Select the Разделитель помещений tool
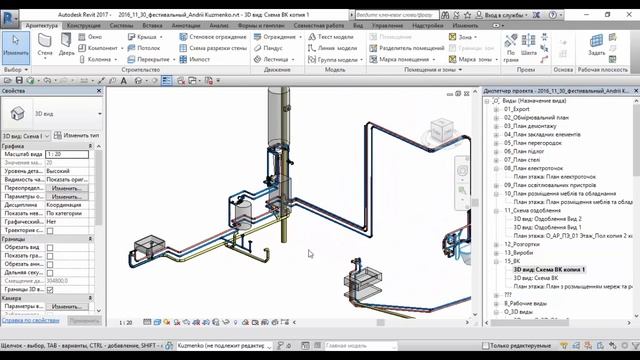Viewport: 640px width, 360px height. point(407,48)
